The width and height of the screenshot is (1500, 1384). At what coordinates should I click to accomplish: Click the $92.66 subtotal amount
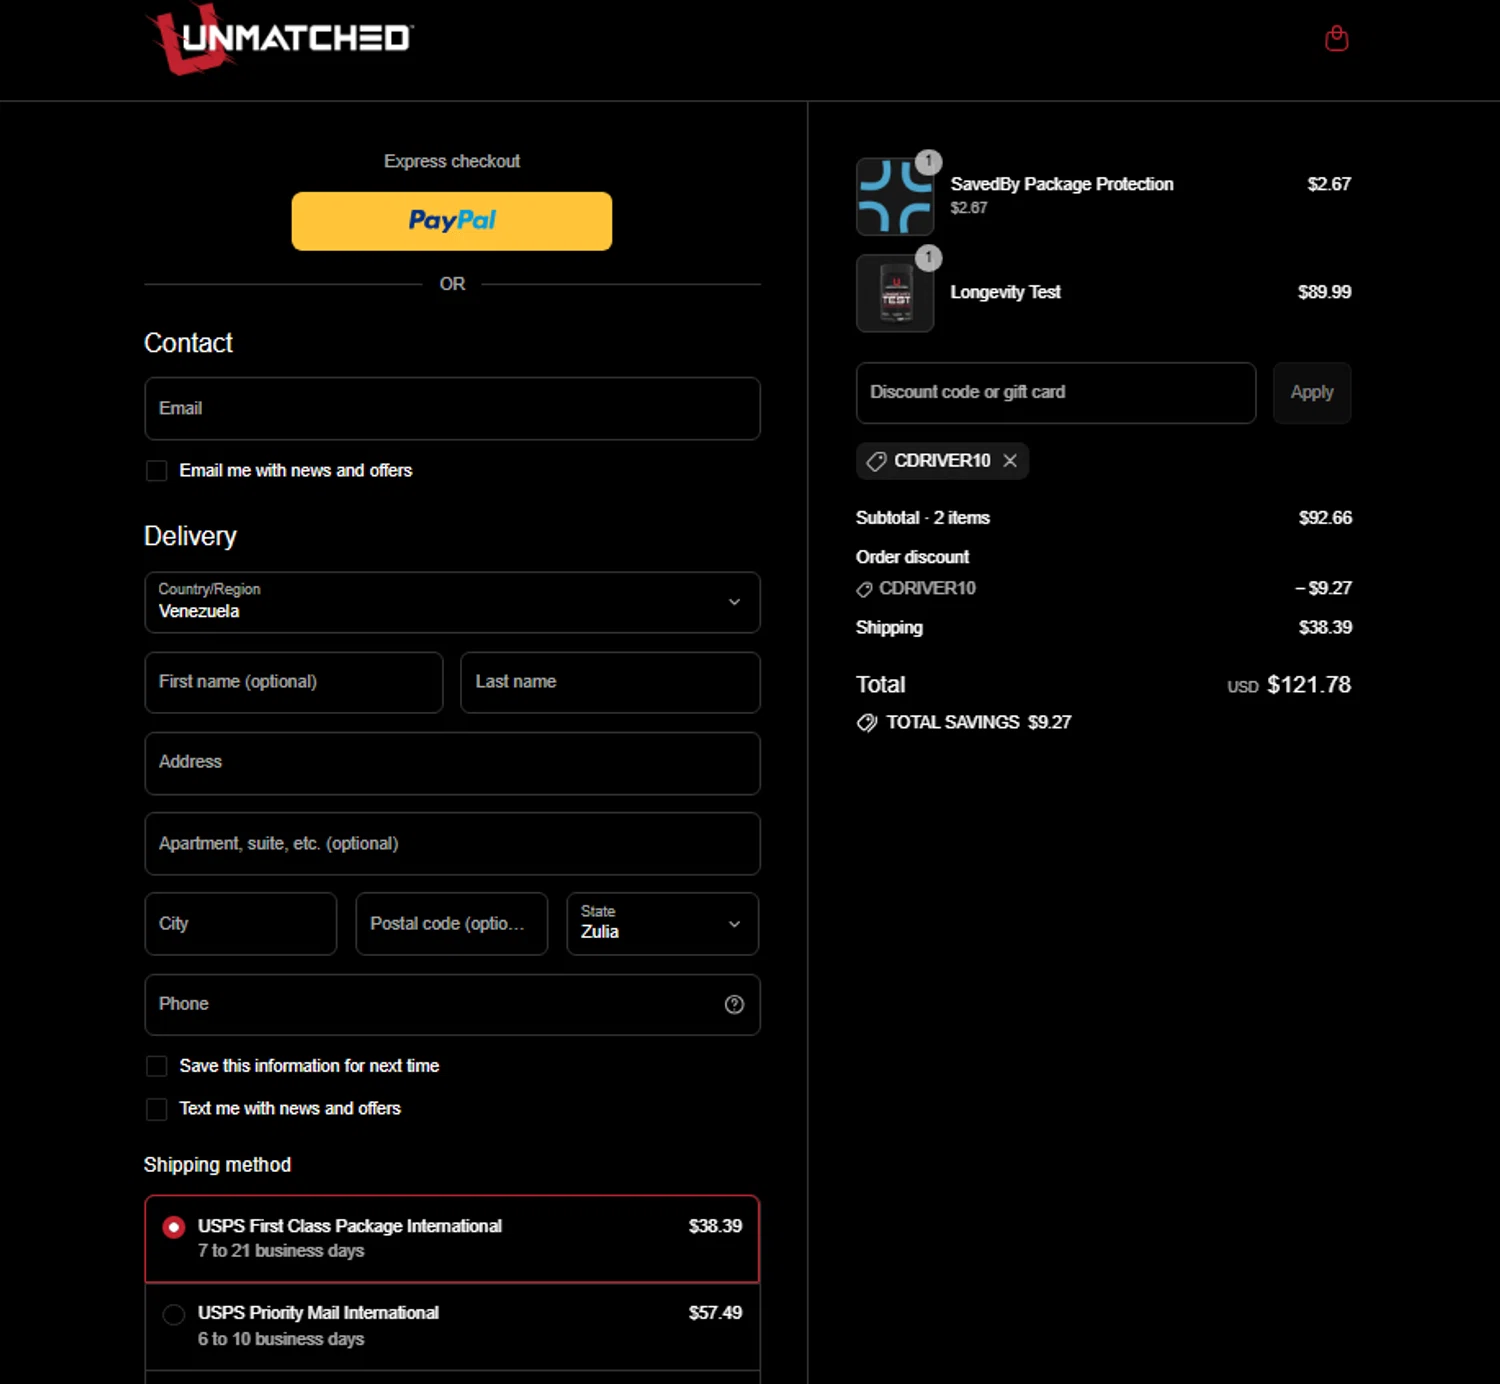(x=1325, y=518)
